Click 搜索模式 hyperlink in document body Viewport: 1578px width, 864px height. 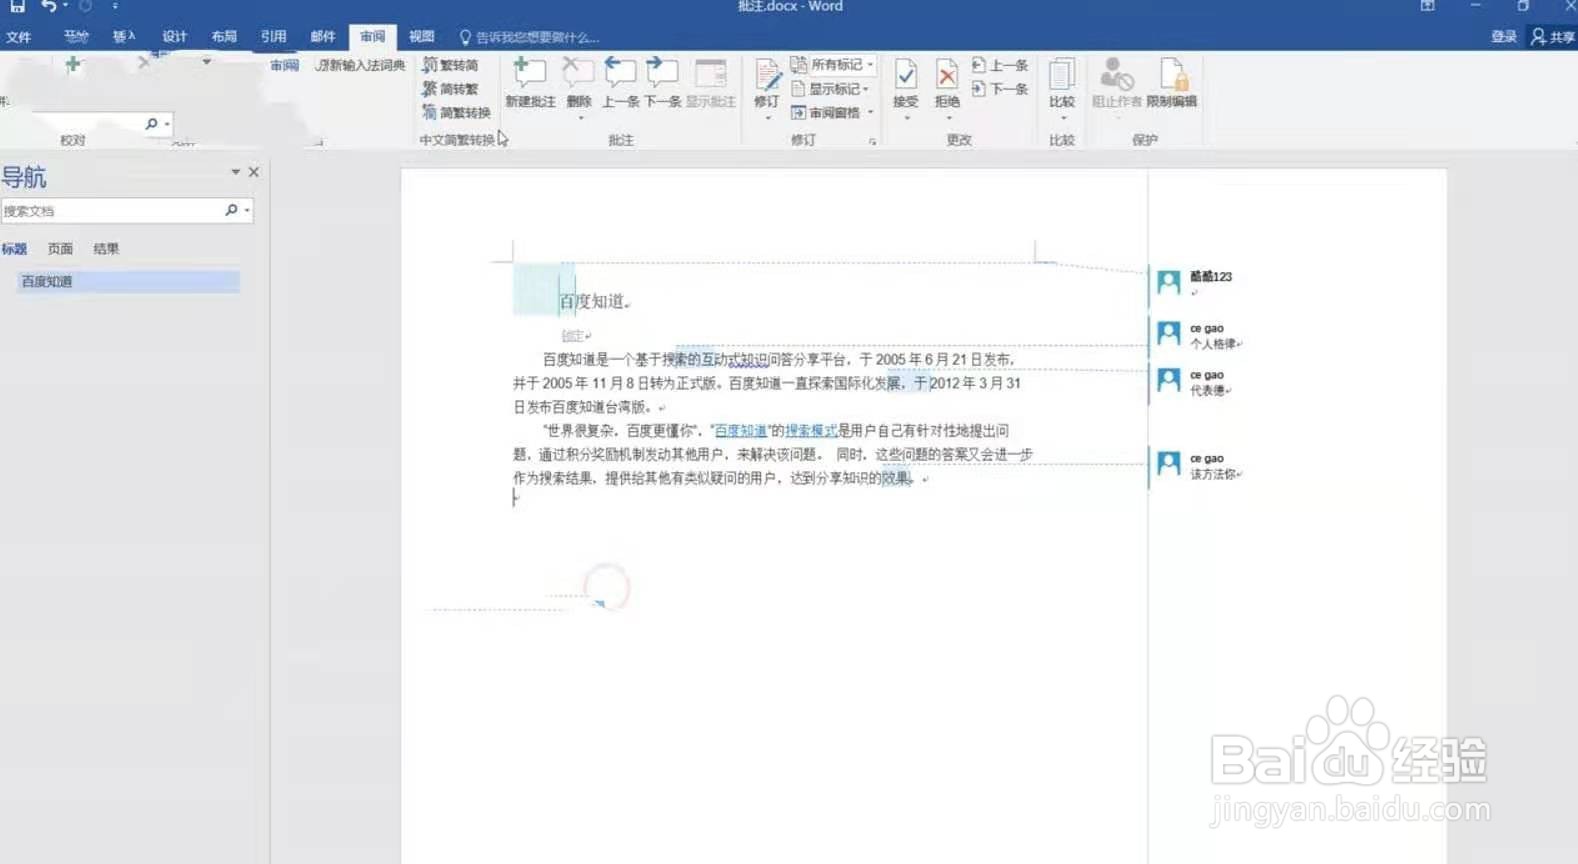click(811, 431)
